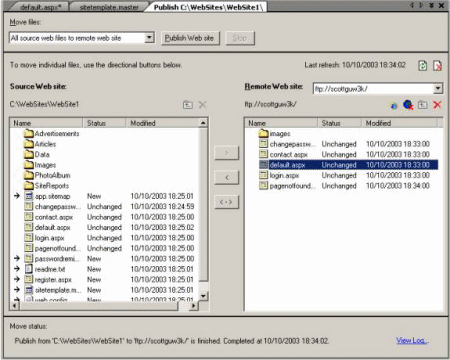Image resolution: width=450 pixels, height=360 pixels.
Task: Click the remote site red delete X icon
Action: 437,105
